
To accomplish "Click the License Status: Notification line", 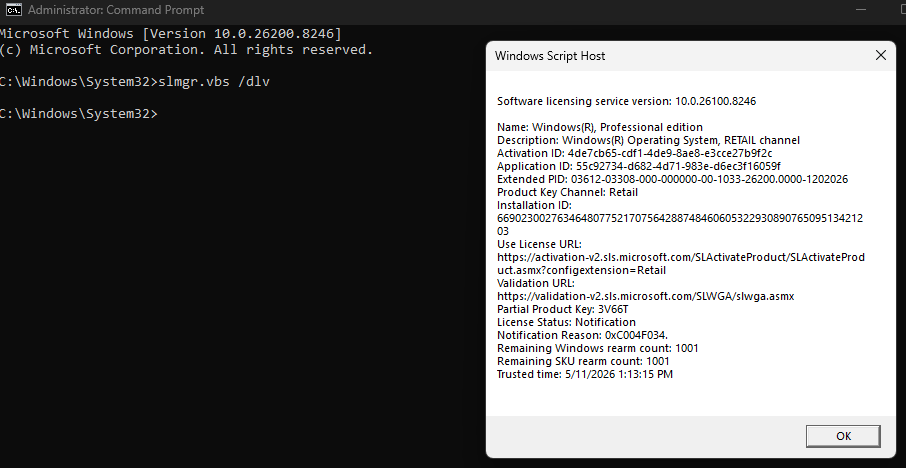I will click(x=566, y=322).
